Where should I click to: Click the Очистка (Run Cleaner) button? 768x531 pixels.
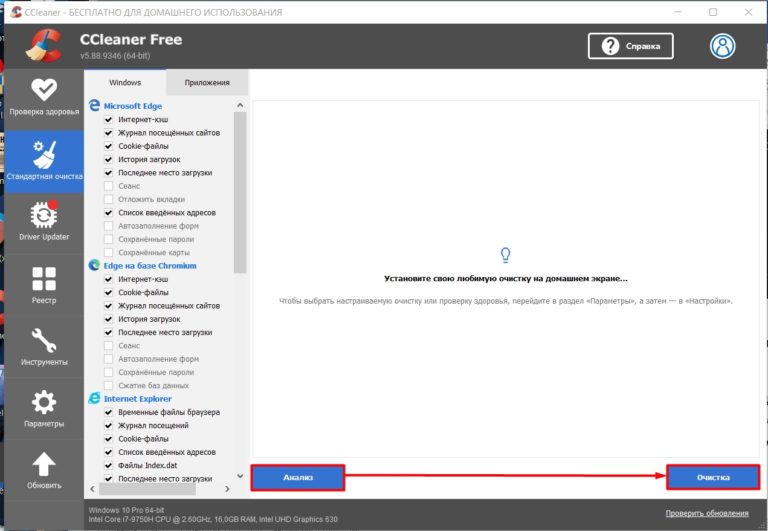[x=713, y=477]
